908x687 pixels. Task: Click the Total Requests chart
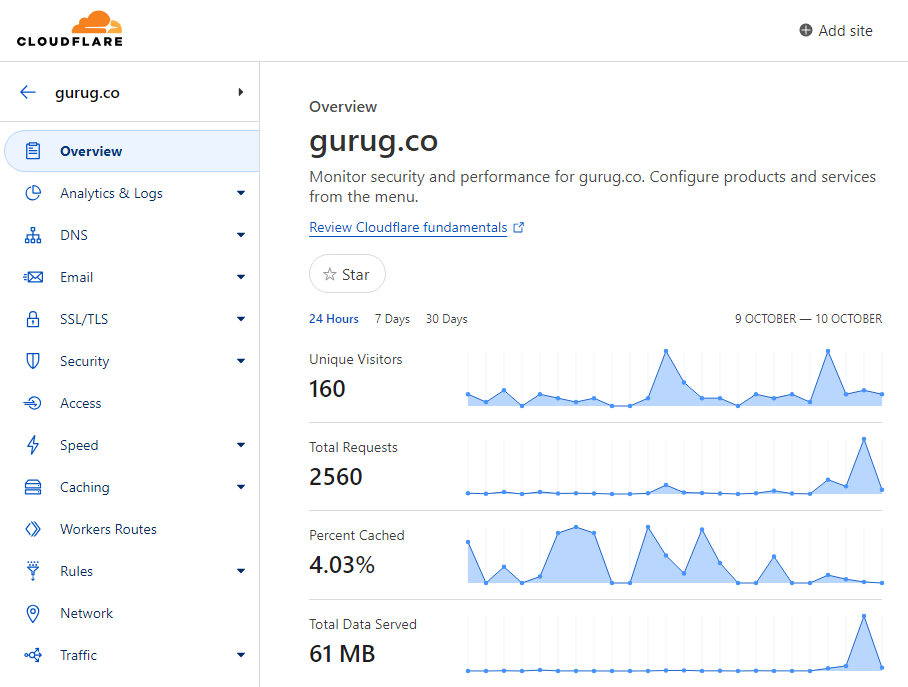675,466
